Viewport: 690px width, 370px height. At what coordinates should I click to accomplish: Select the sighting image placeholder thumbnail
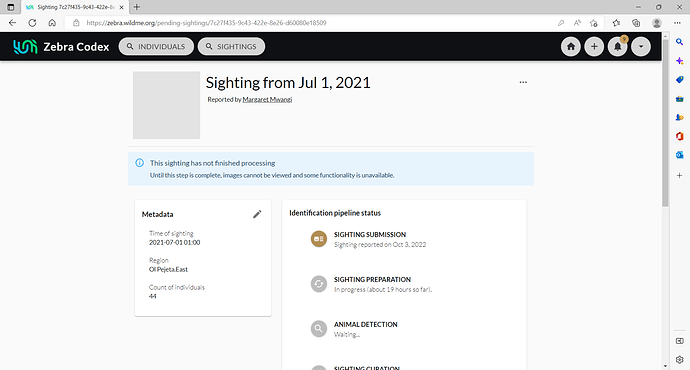(166, 105)
